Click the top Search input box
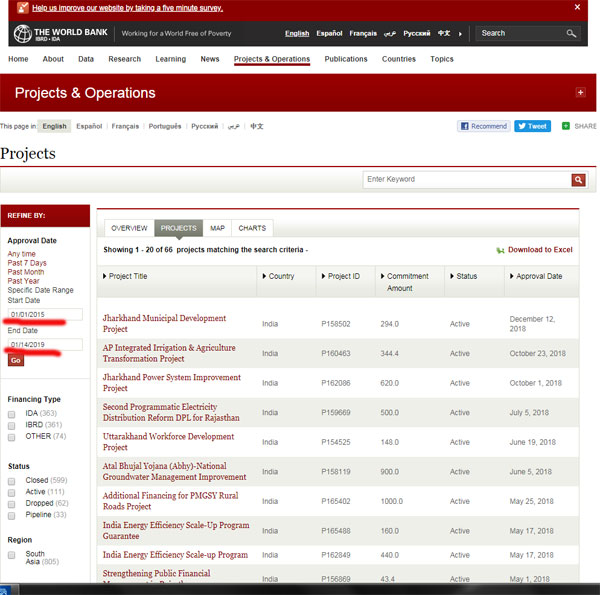600x595 pixels. coord(520,33)
